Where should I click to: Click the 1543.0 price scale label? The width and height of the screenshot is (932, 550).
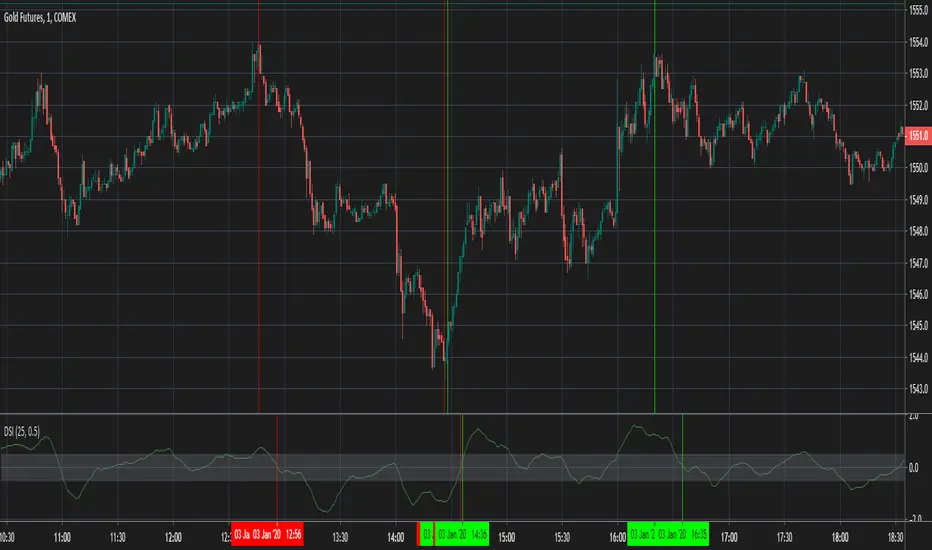tap(918, 389)
